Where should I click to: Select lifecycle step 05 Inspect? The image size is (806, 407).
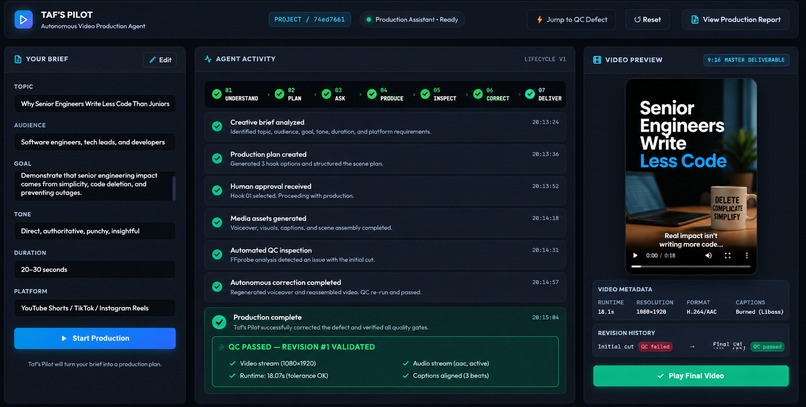438,94
